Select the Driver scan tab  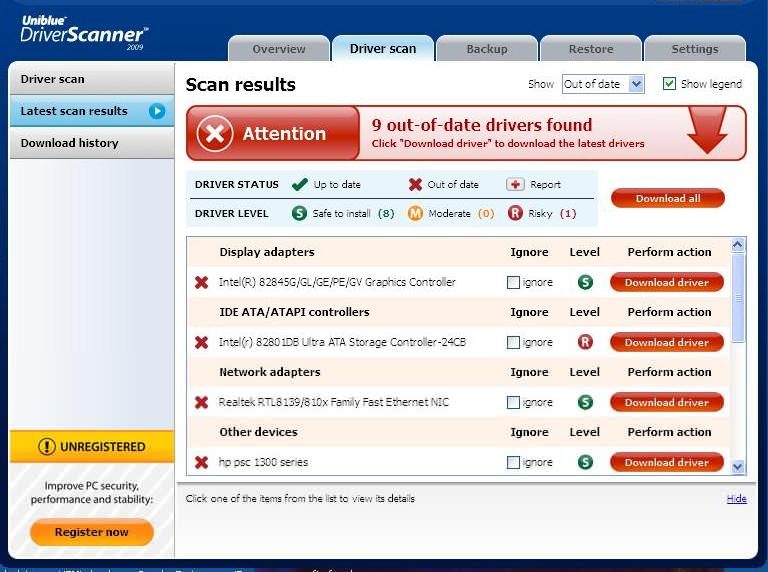(x=383, y=48)
